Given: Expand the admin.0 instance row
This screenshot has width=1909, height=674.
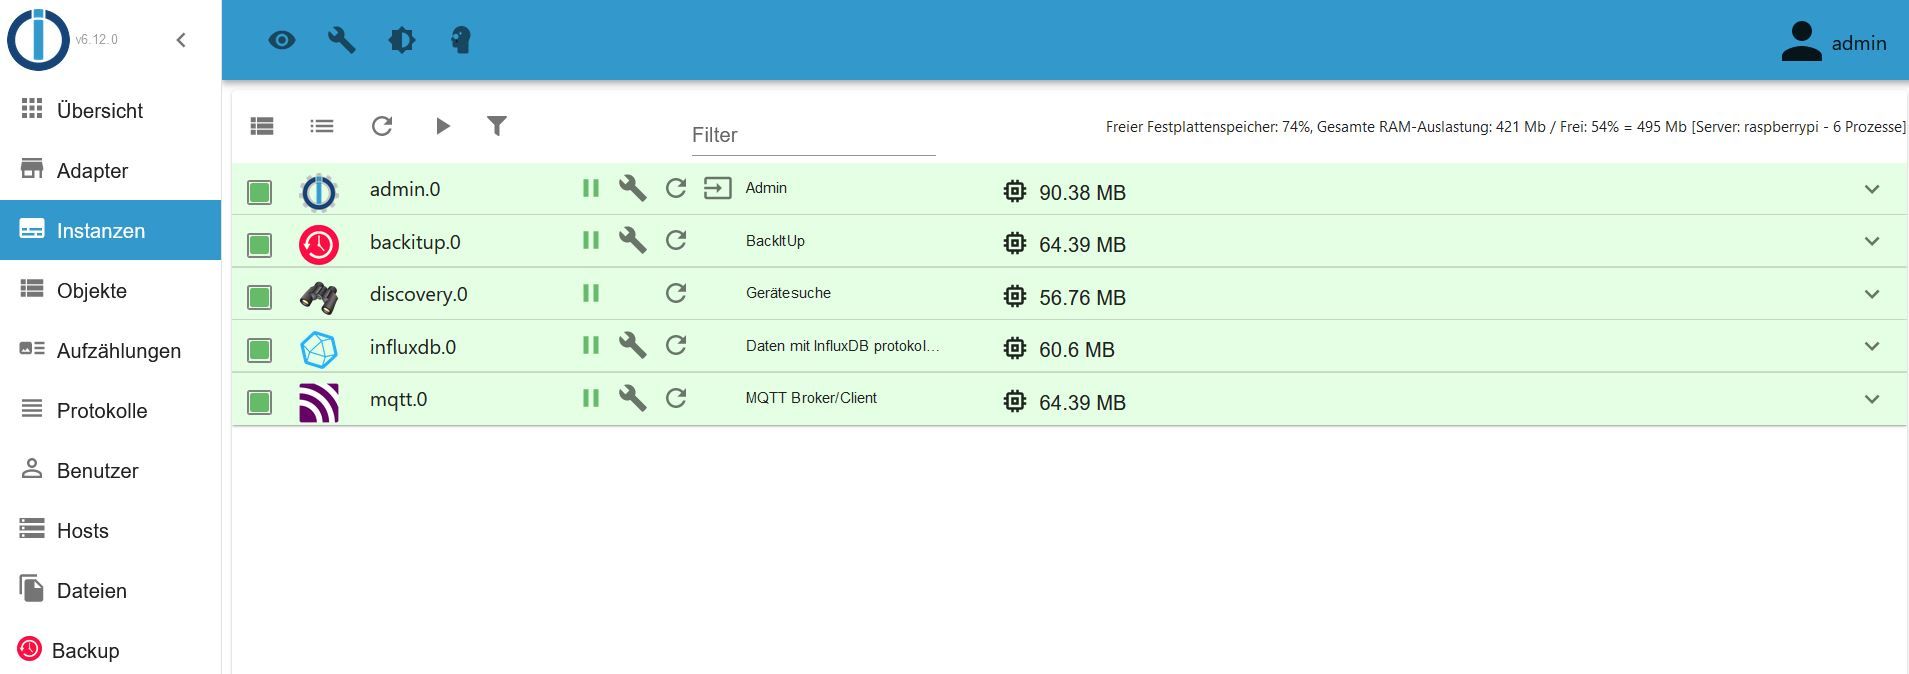Looking at the screenshot, I should [1871, 189].
